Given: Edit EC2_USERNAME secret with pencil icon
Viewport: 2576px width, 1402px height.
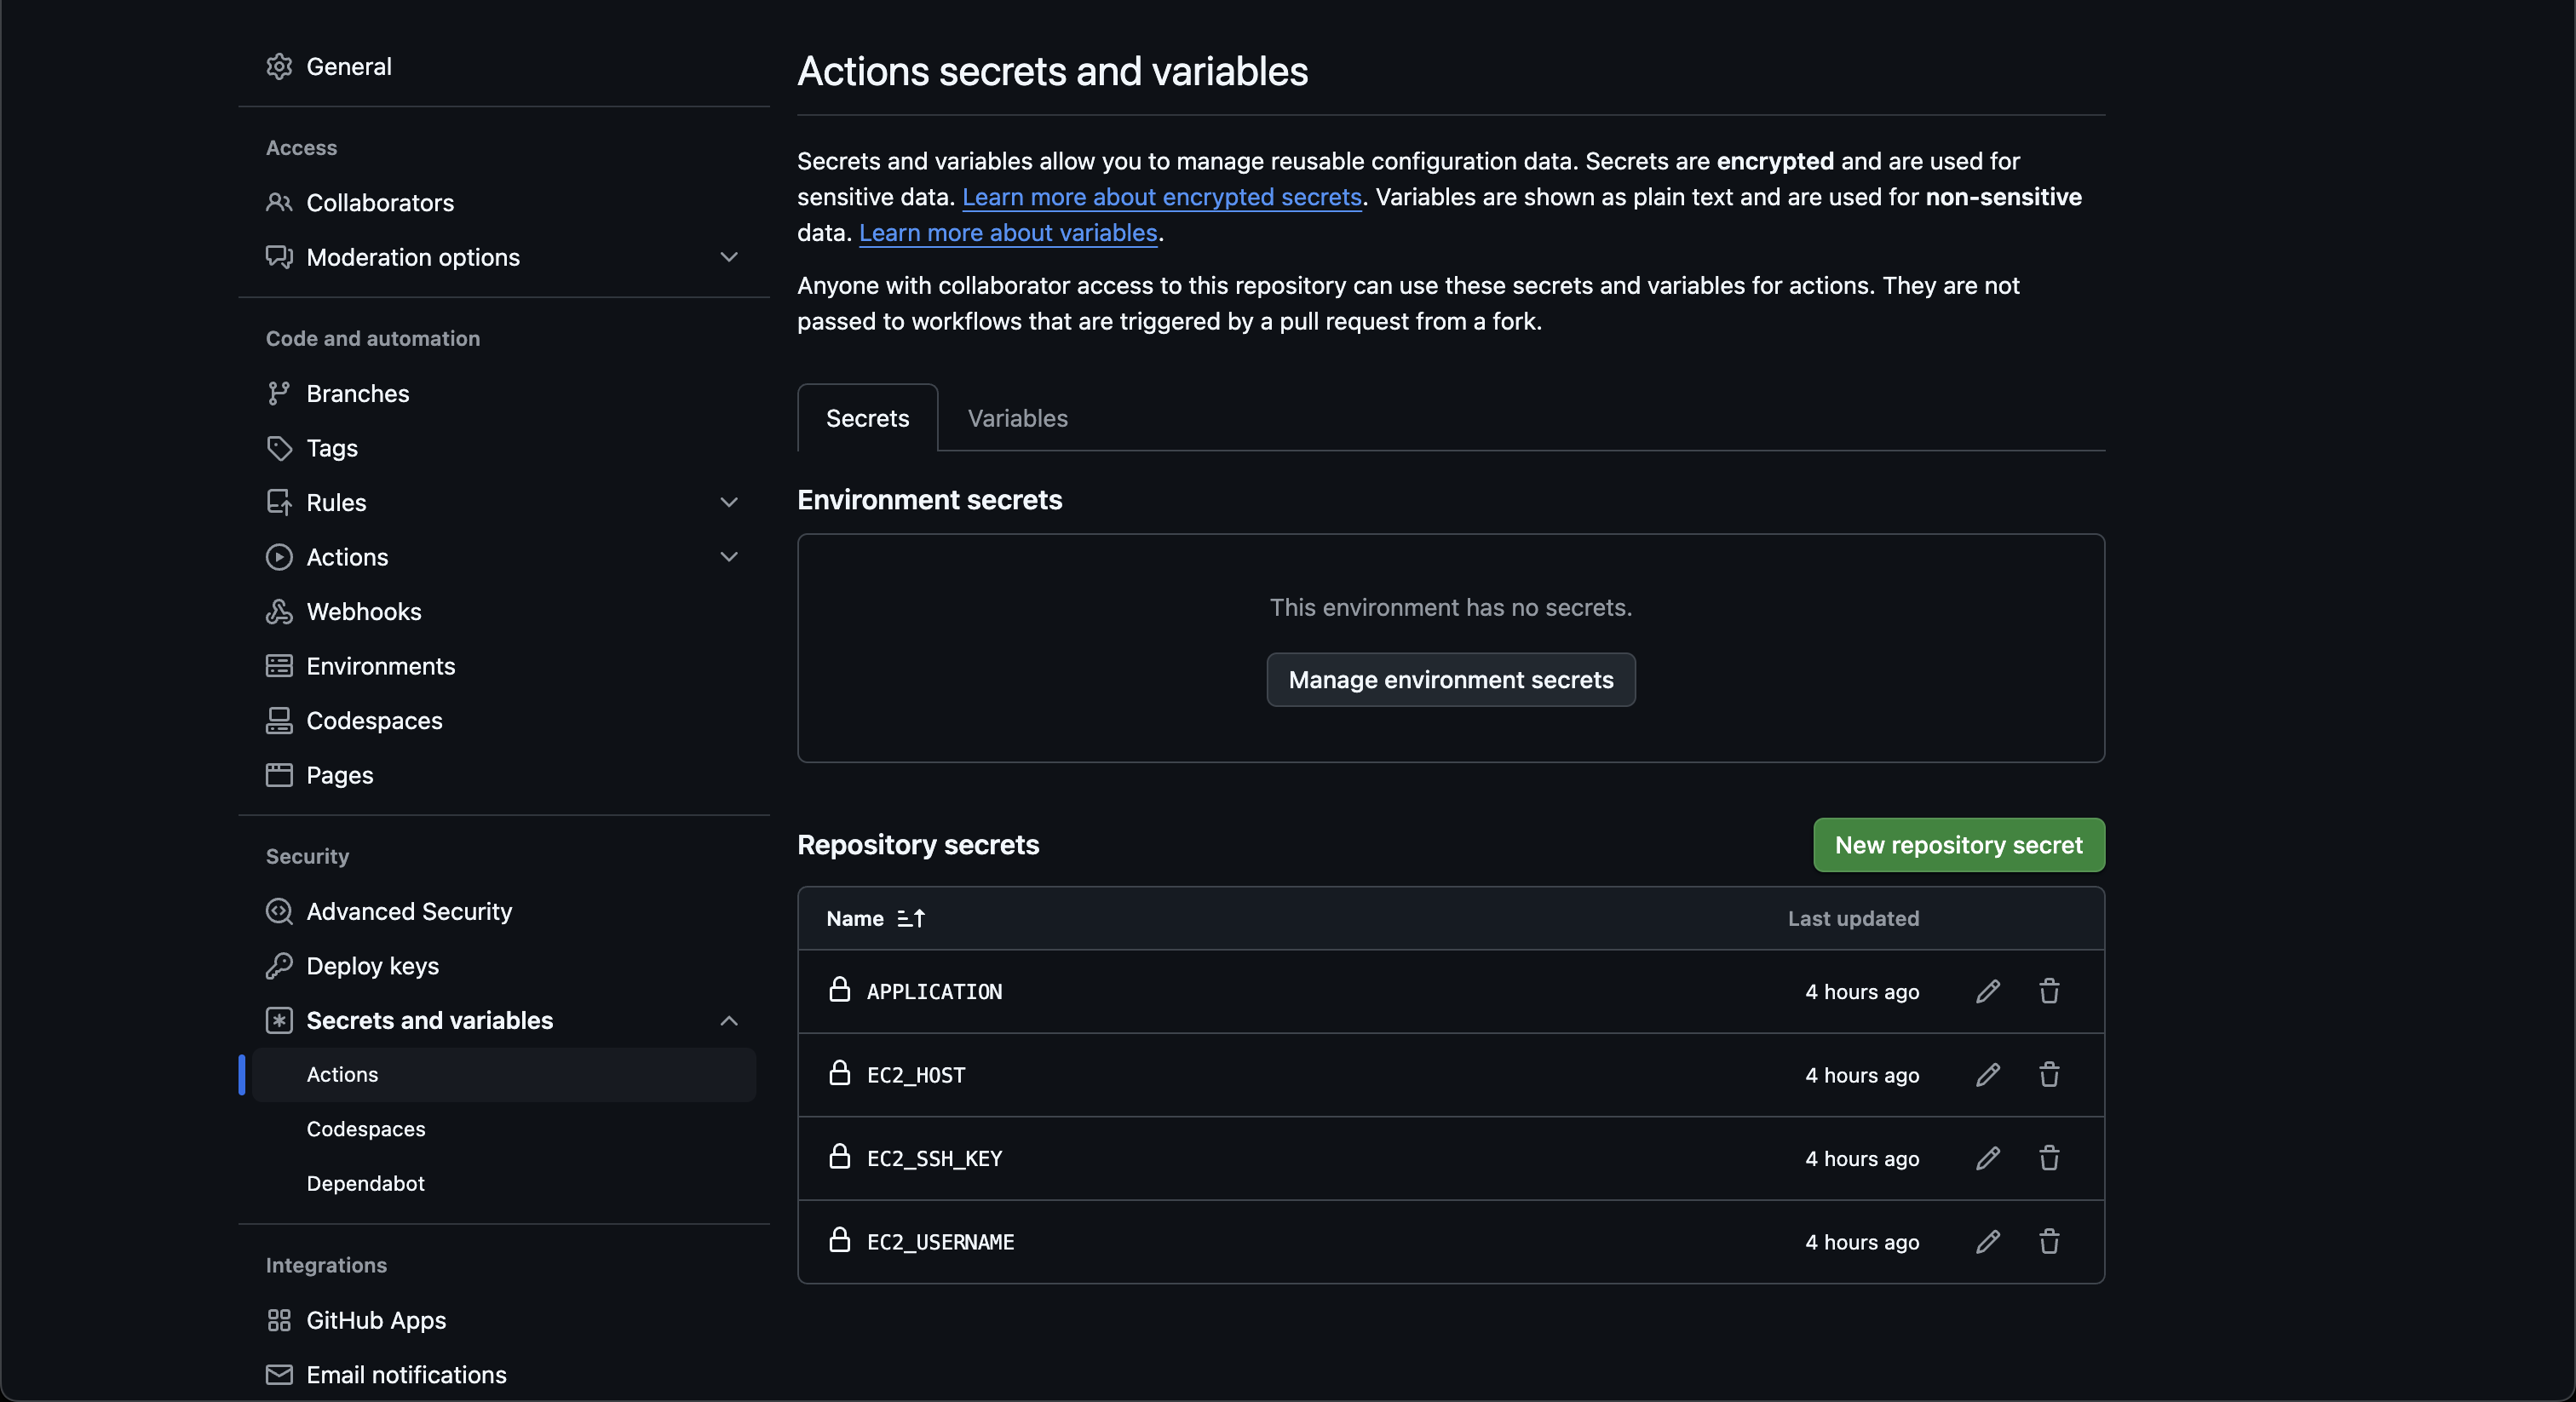Looking at the screenshot, I should coord(1987,1242).
